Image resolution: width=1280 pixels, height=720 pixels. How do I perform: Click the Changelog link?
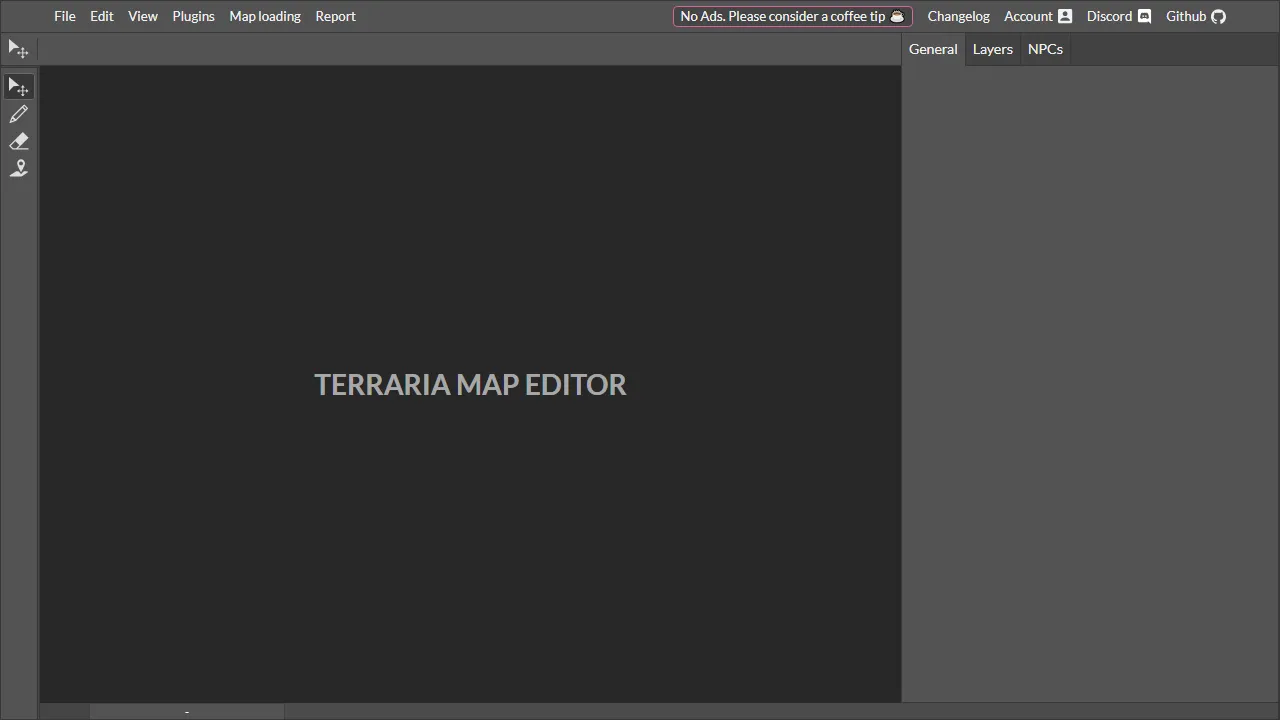[x=958, y=16]
